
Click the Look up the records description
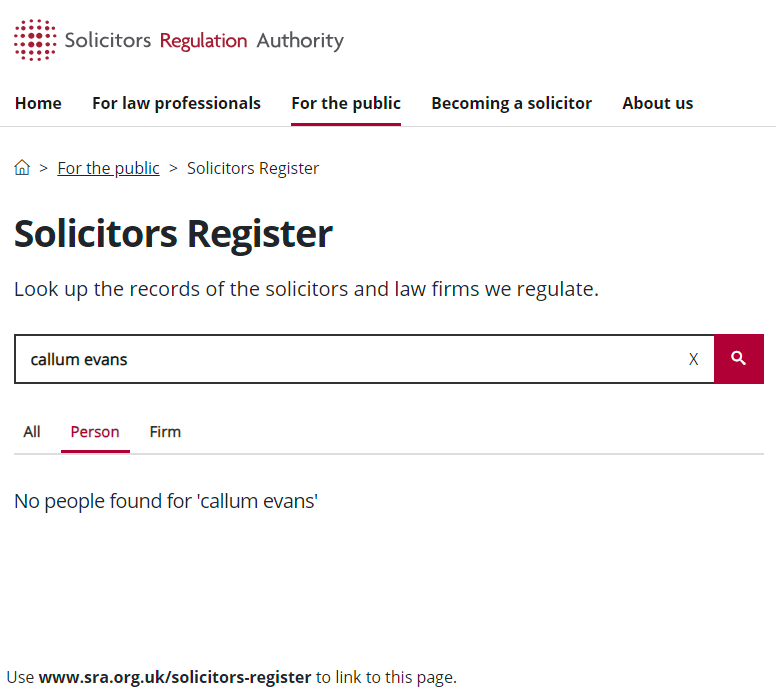(306, 289)
